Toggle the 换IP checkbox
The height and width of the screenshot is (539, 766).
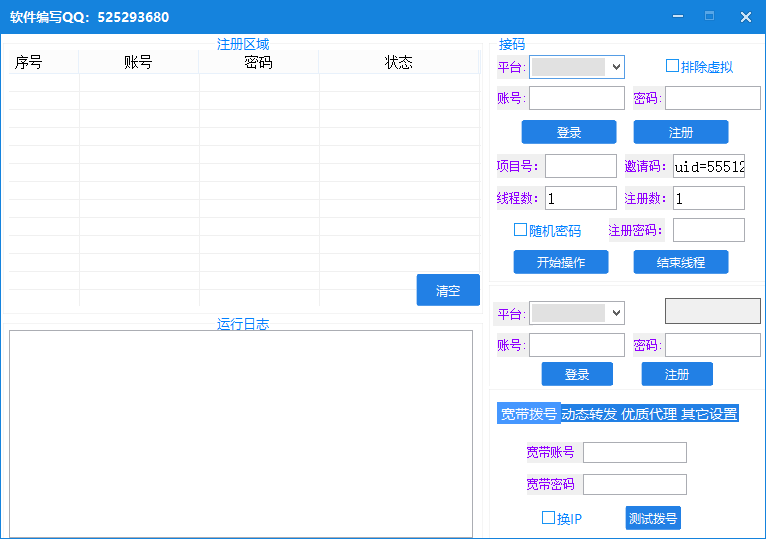(549, 518)
